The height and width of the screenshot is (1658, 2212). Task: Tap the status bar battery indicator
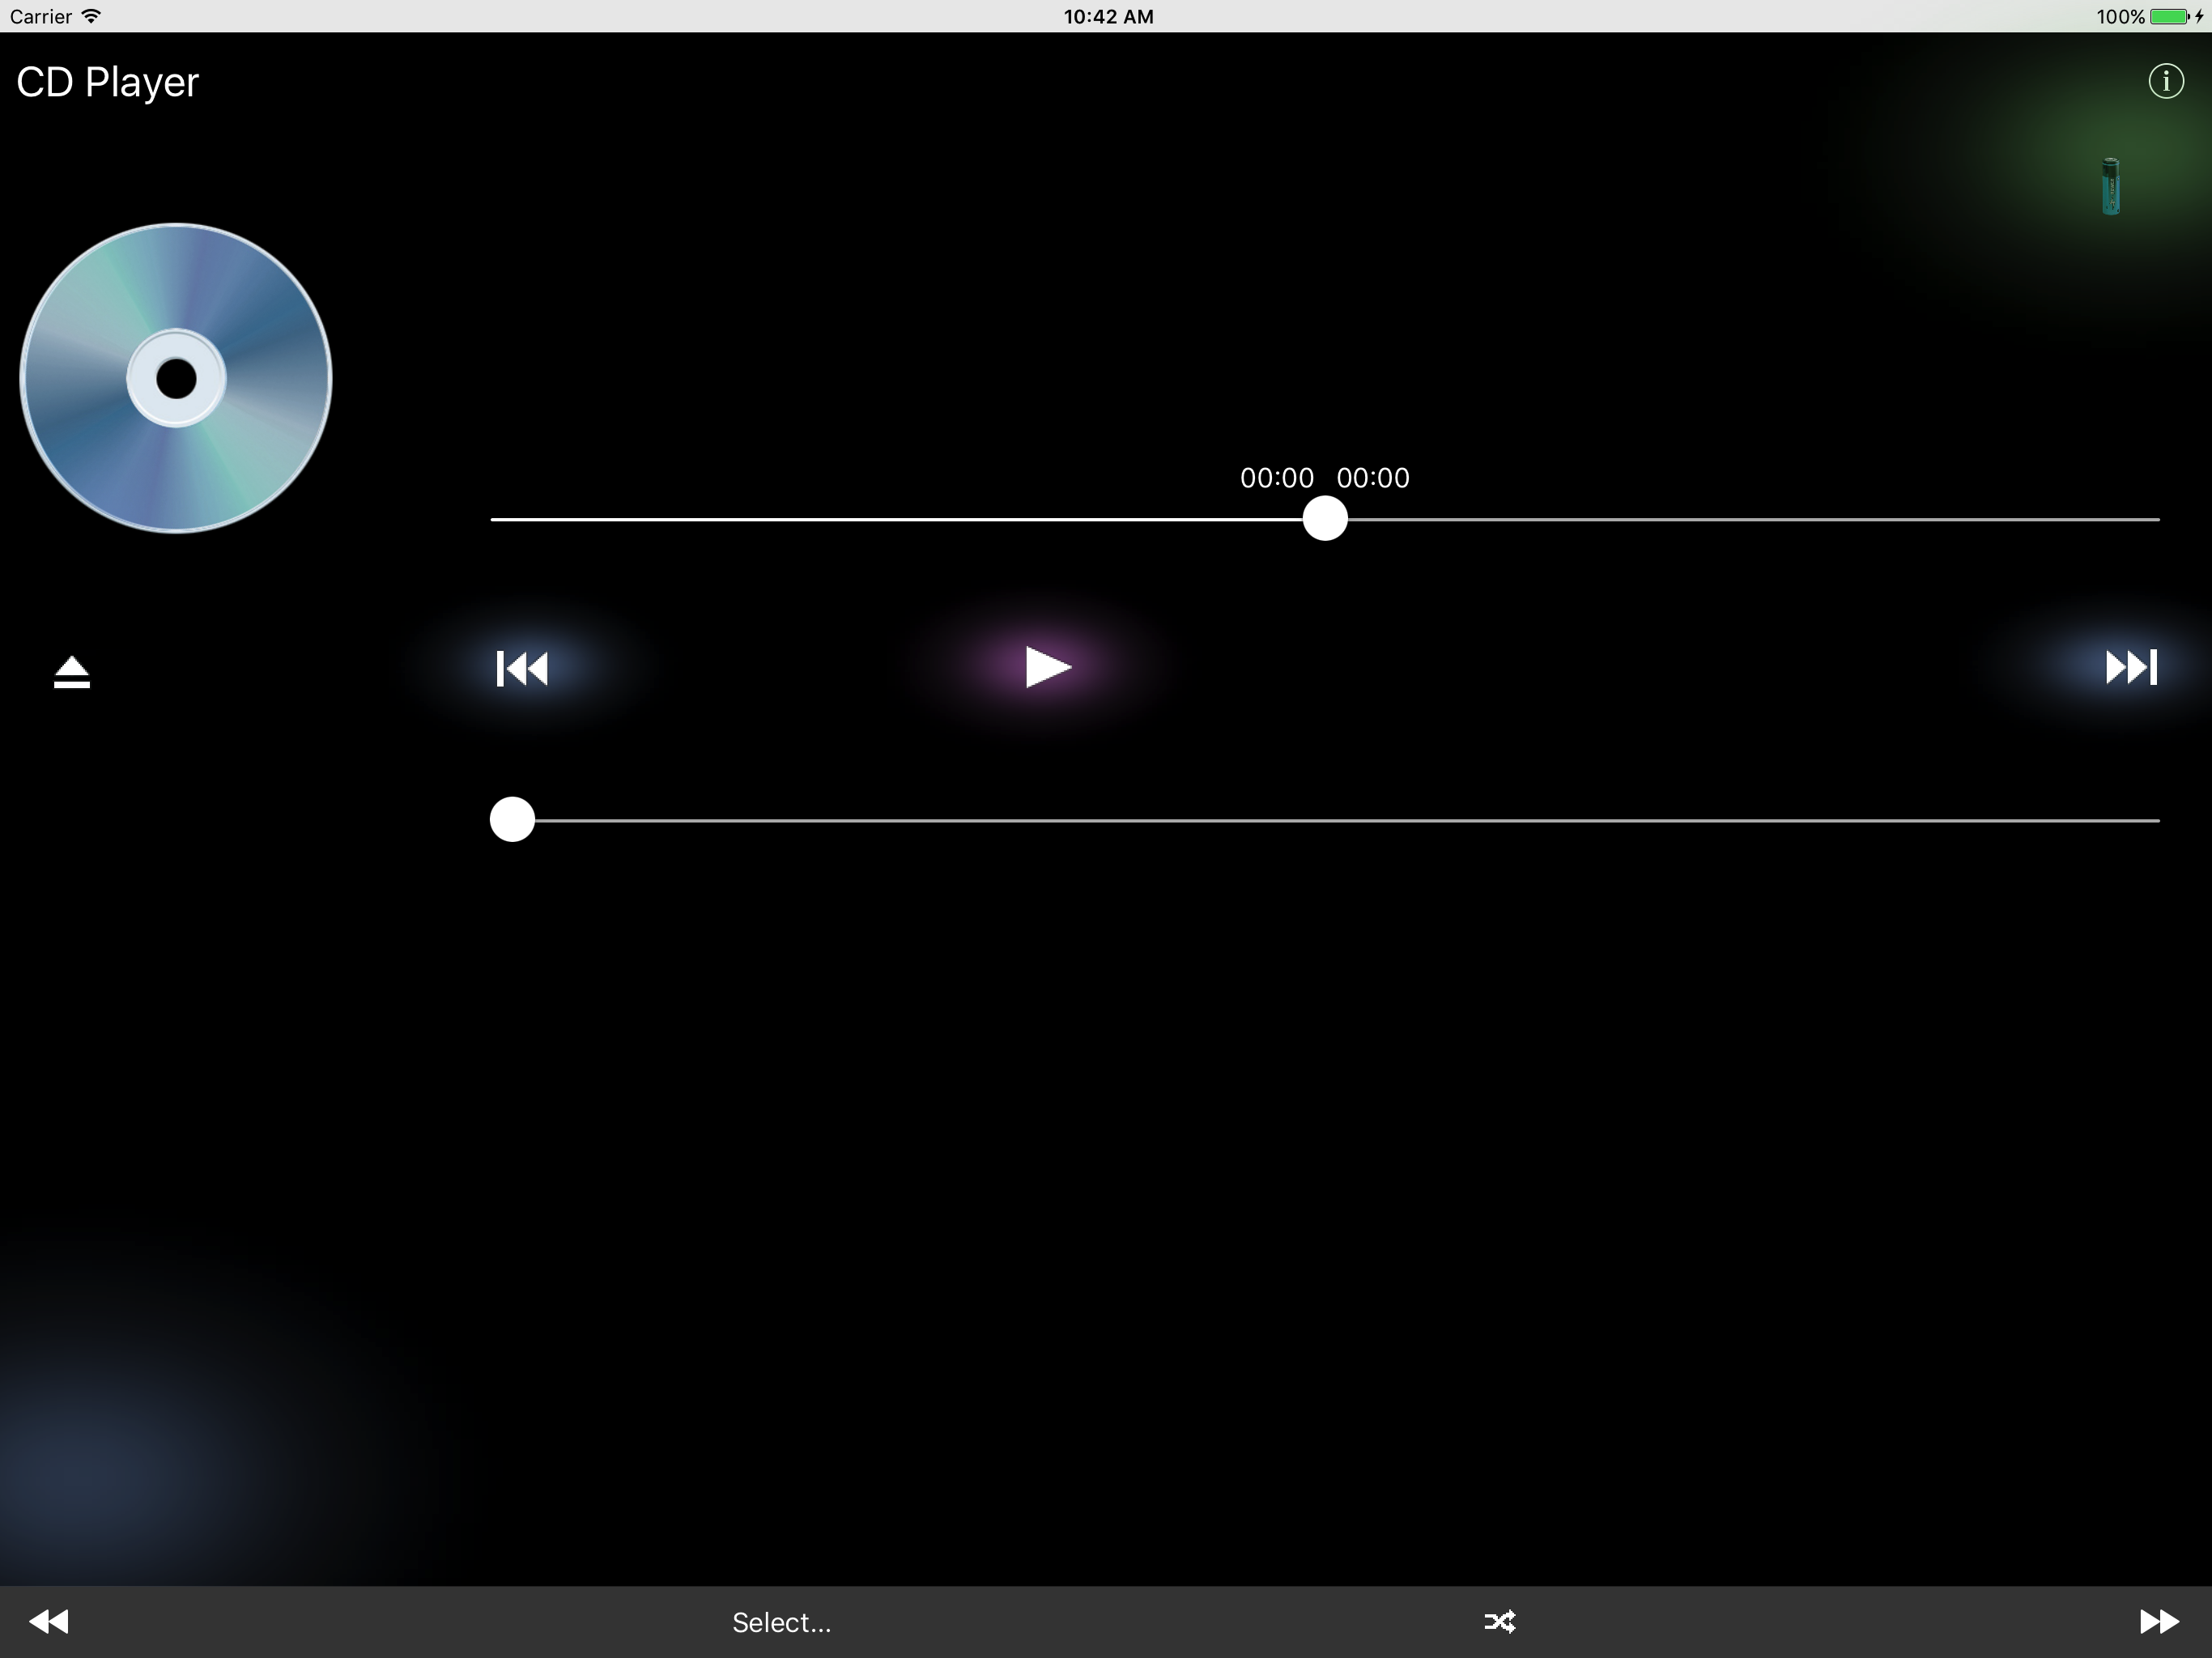click(2169, 16)
